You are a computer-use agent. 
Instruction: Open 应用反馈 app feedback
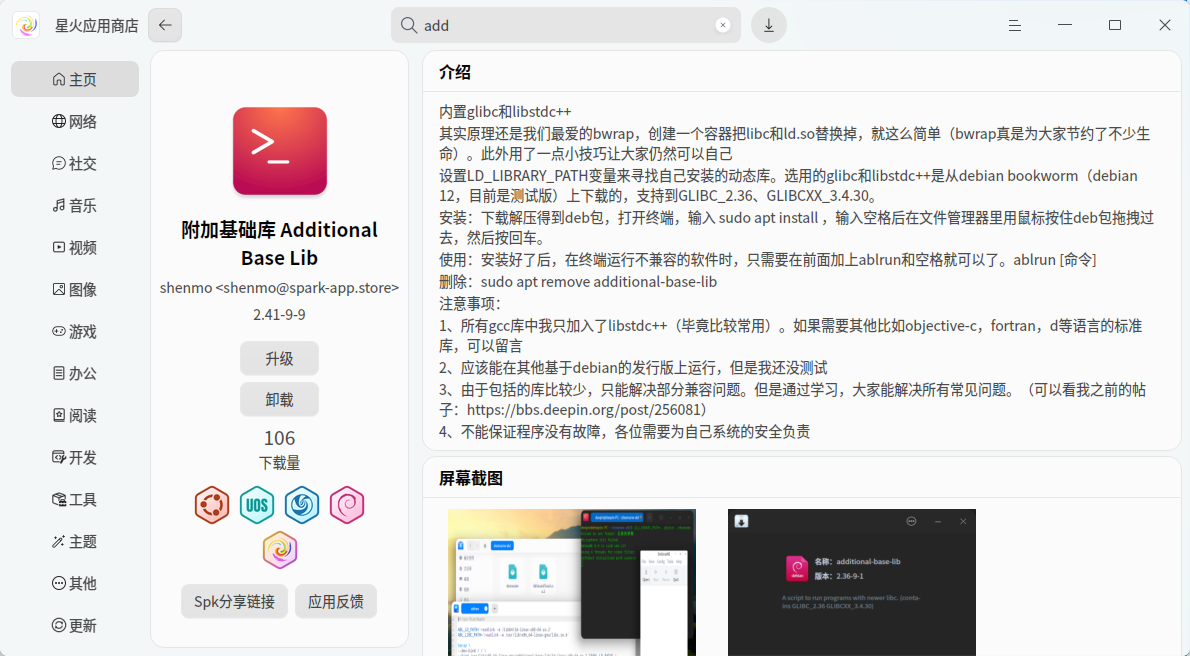(335, 601)
